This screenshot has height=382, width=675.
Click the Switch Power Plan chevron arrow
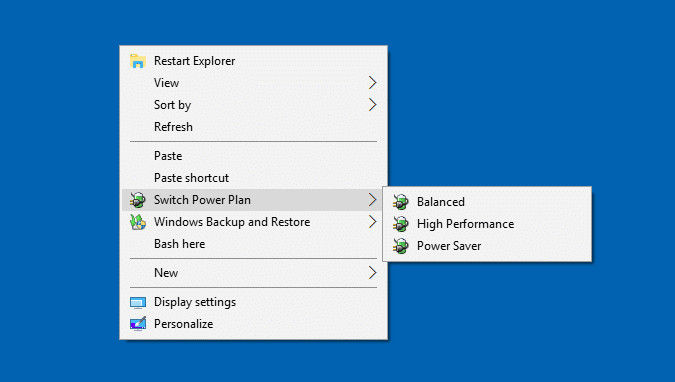pos(372,200)
